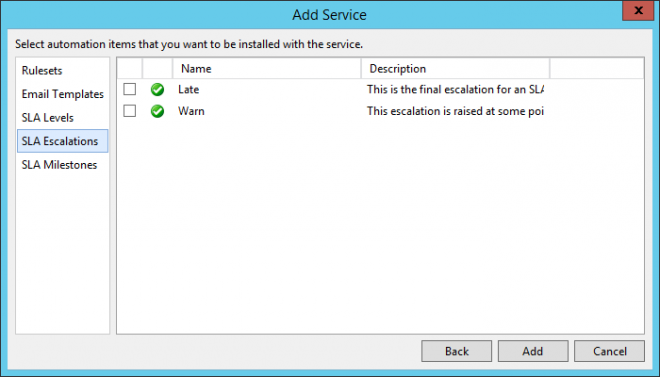Click the green checkmark icon beside Warn
This screenshot has width=660, height=377.
[x=157, y=111]
